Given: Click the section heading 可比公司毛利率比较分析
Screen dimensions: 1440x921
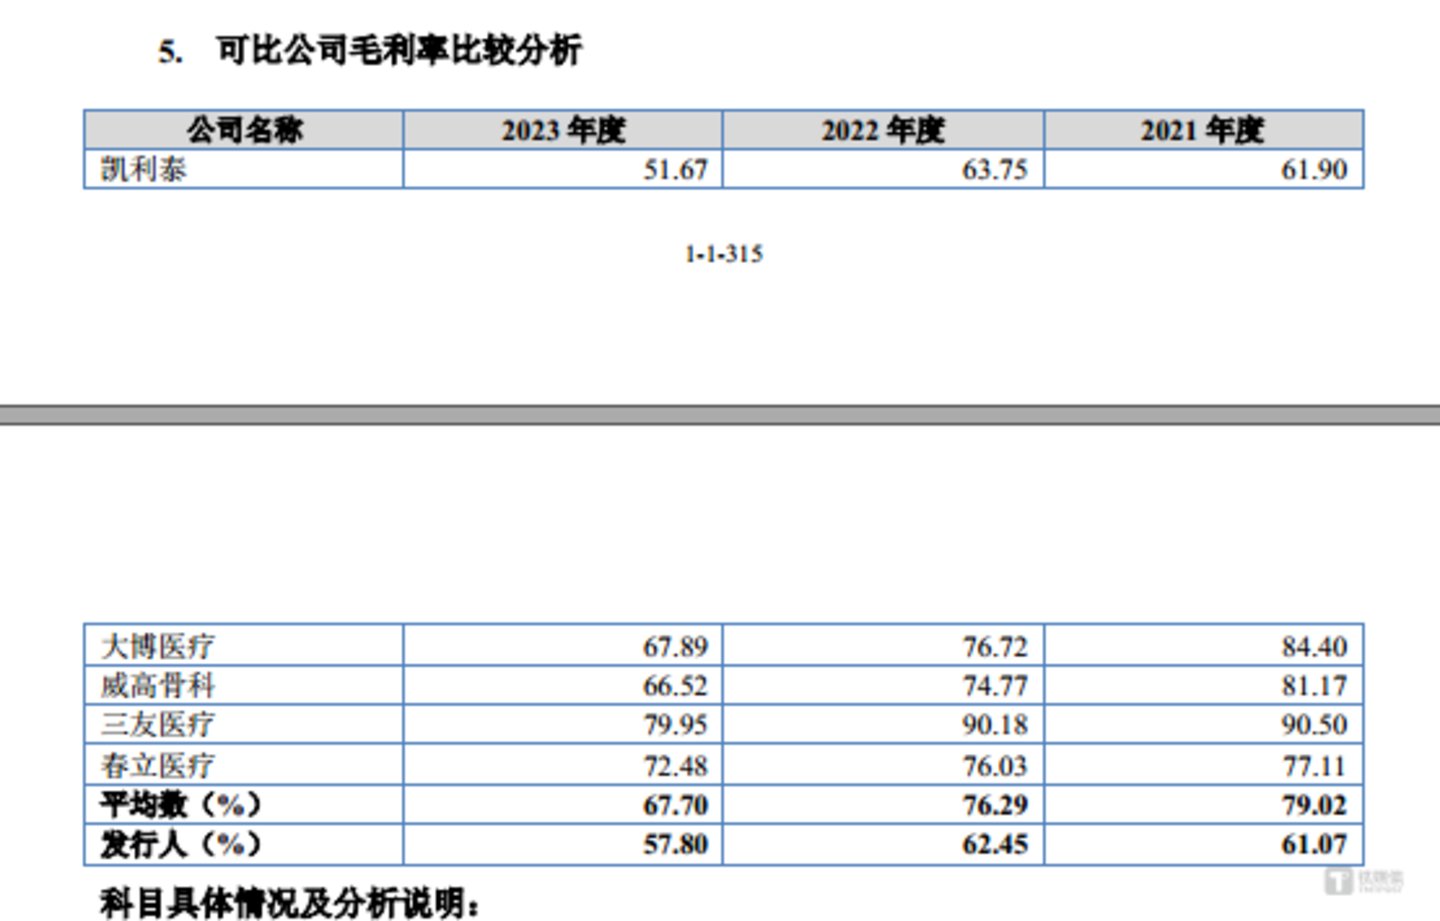Looking at the screenshot, I should [x=398, y=50].
